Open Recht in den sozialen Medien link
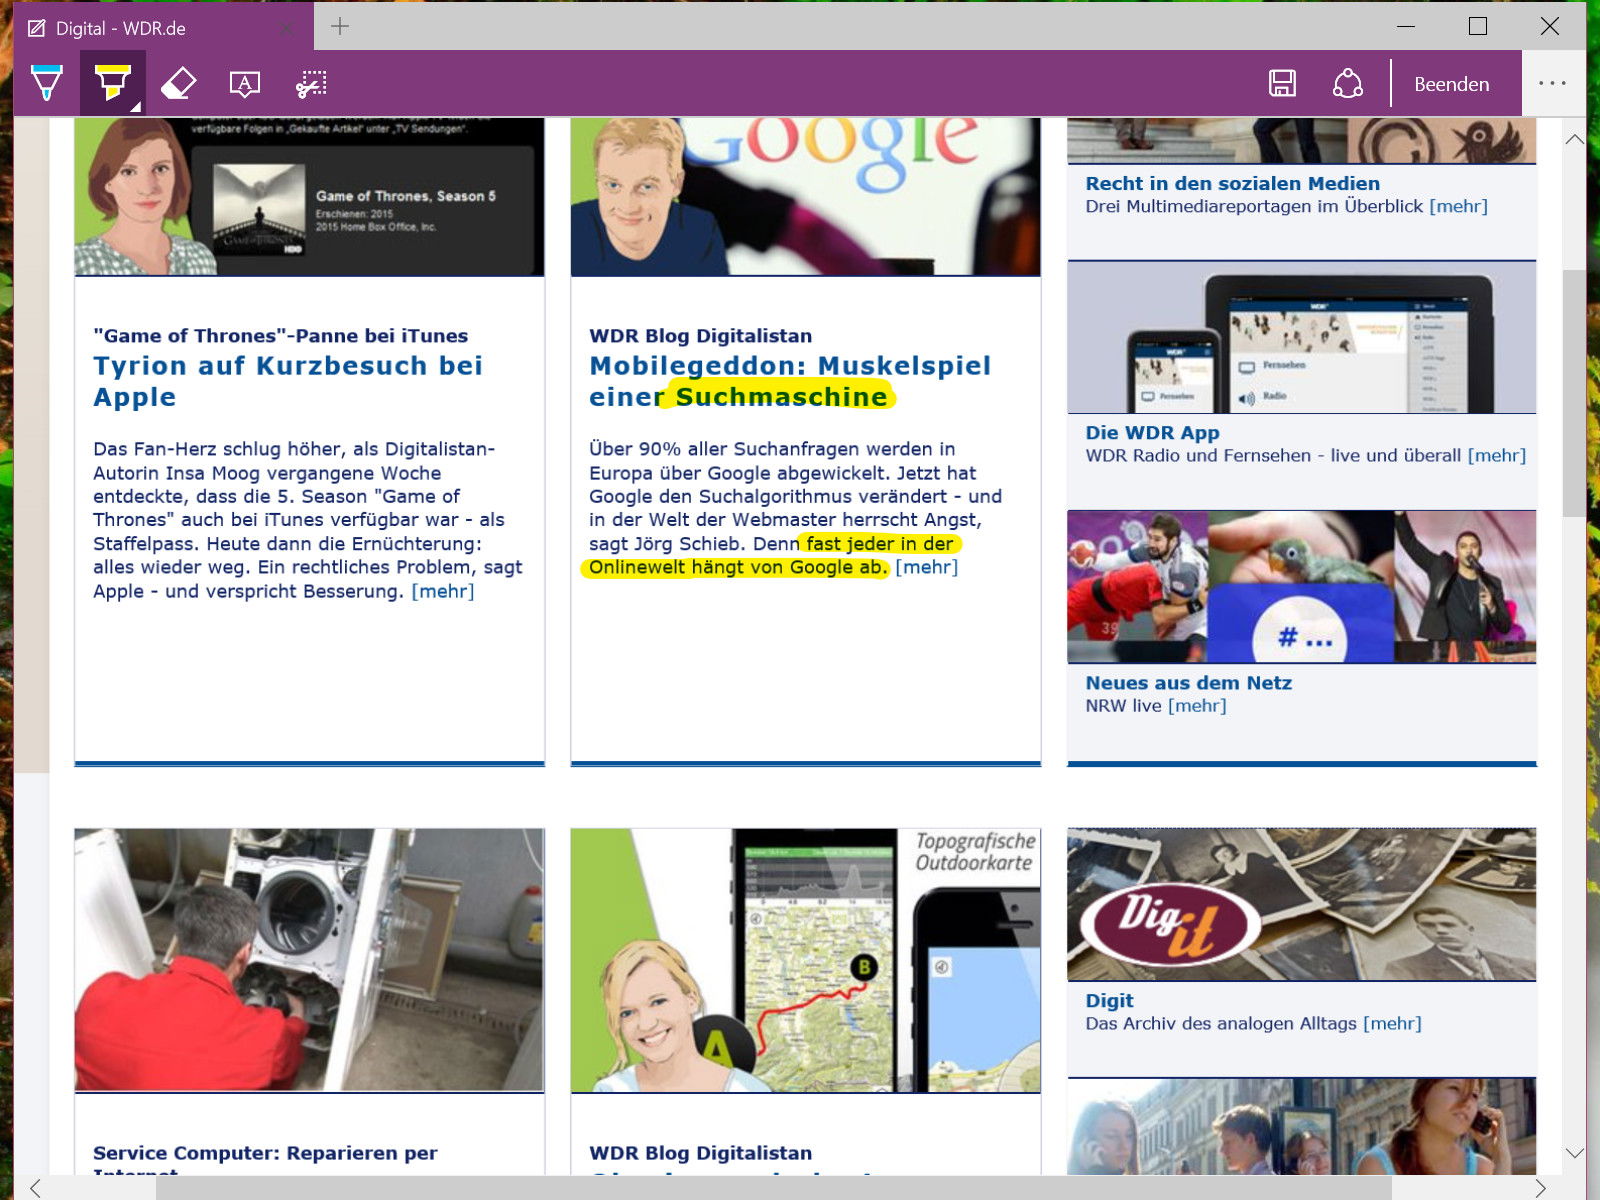This screenshot has width=1600, height=1200. click(x=1233, y=183)
